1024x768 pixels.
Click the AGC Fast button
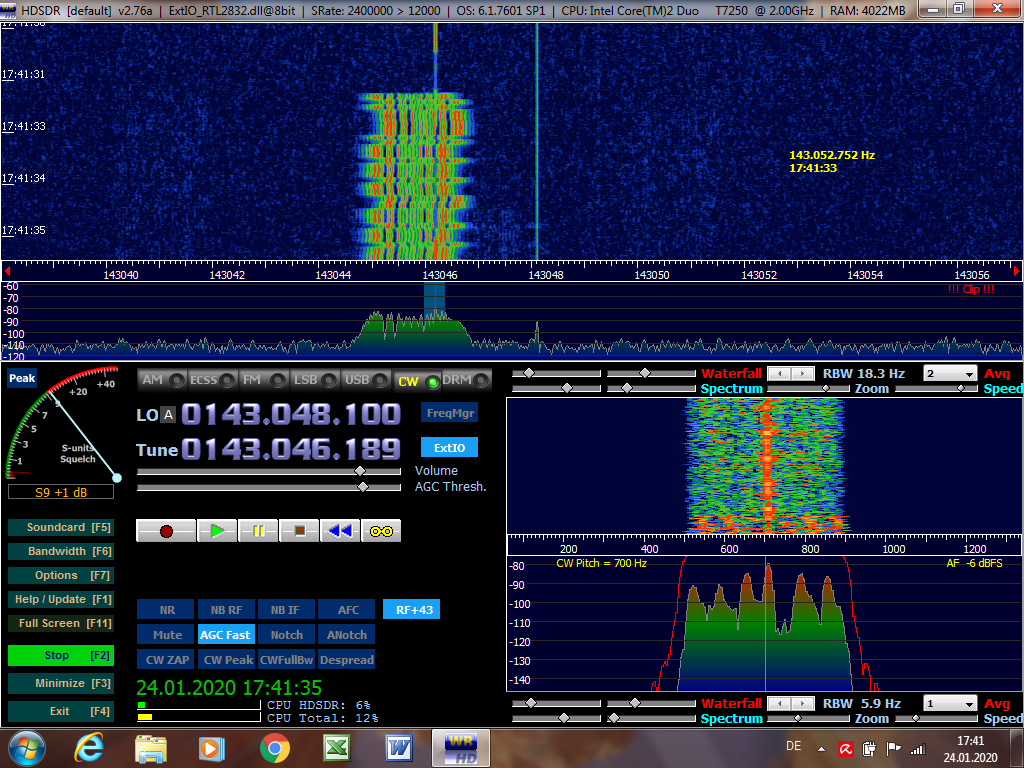click(226, 635)
